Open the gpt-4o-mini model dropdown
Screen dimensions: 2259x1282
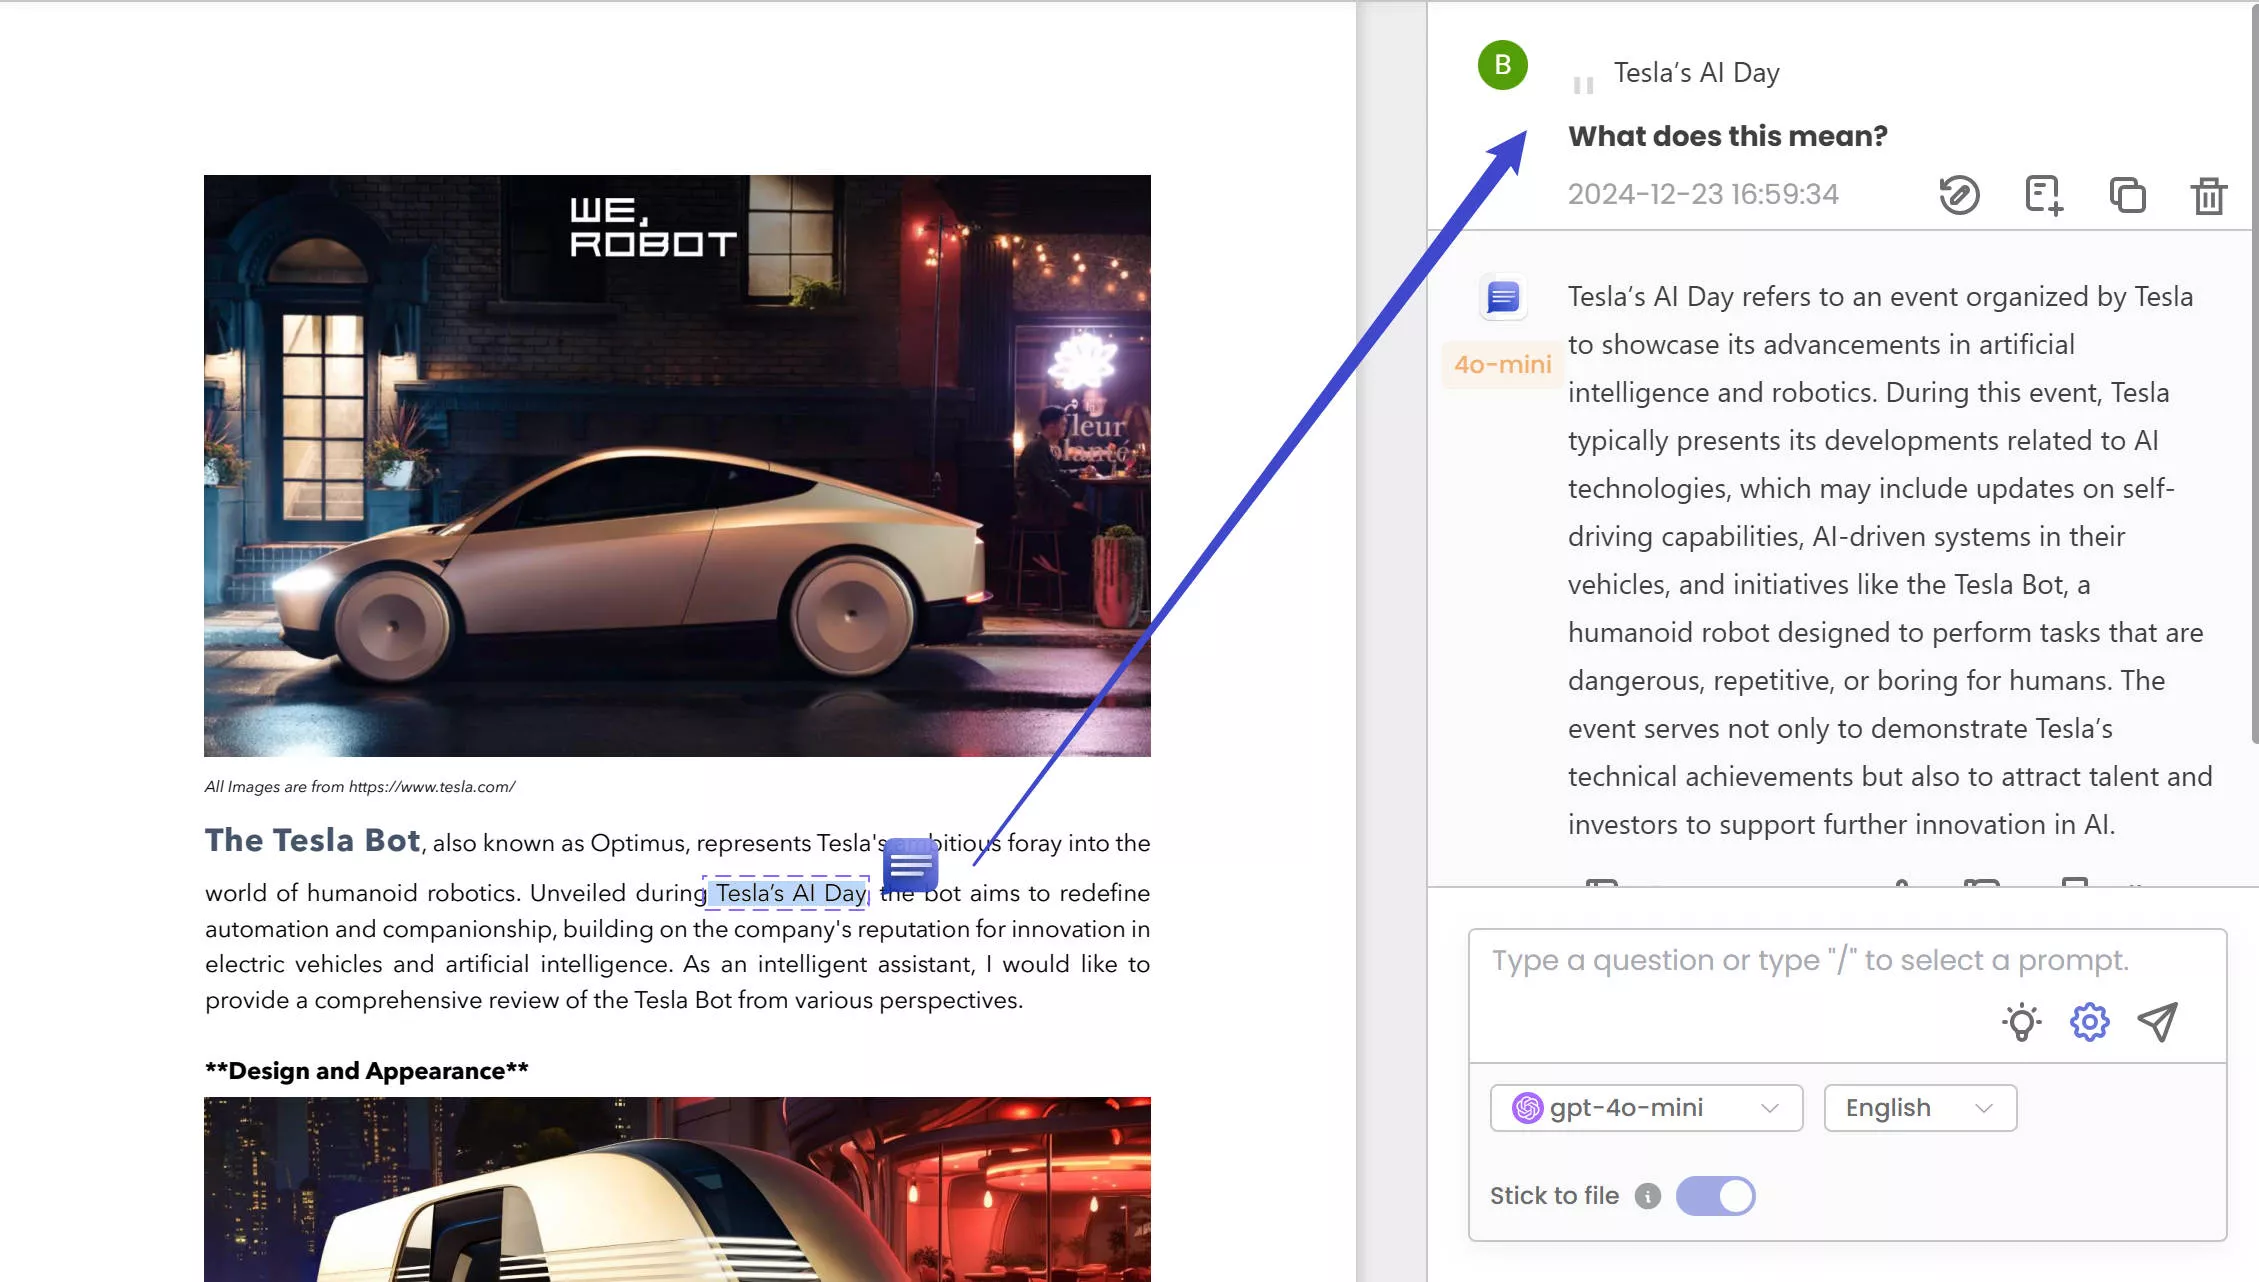[1645, 1107]
